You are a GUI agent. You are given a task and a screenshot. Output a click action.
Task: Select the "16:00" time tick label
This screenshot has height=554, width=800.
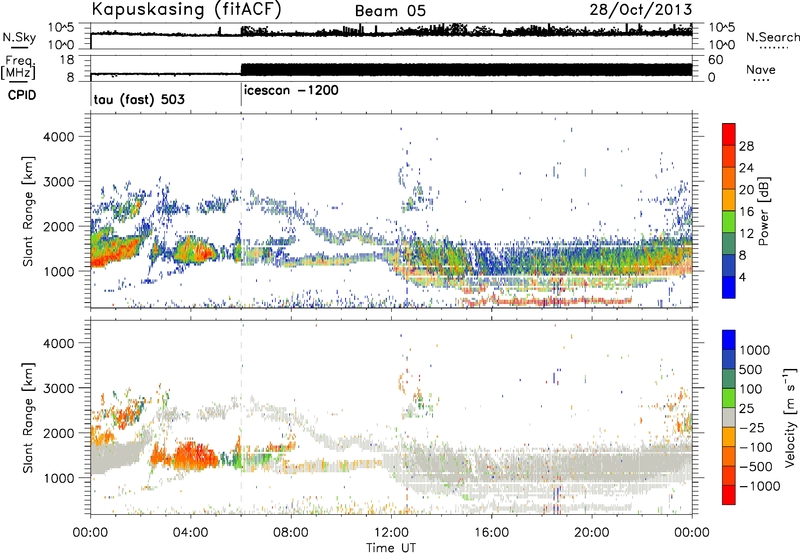[x=491, y=533]
